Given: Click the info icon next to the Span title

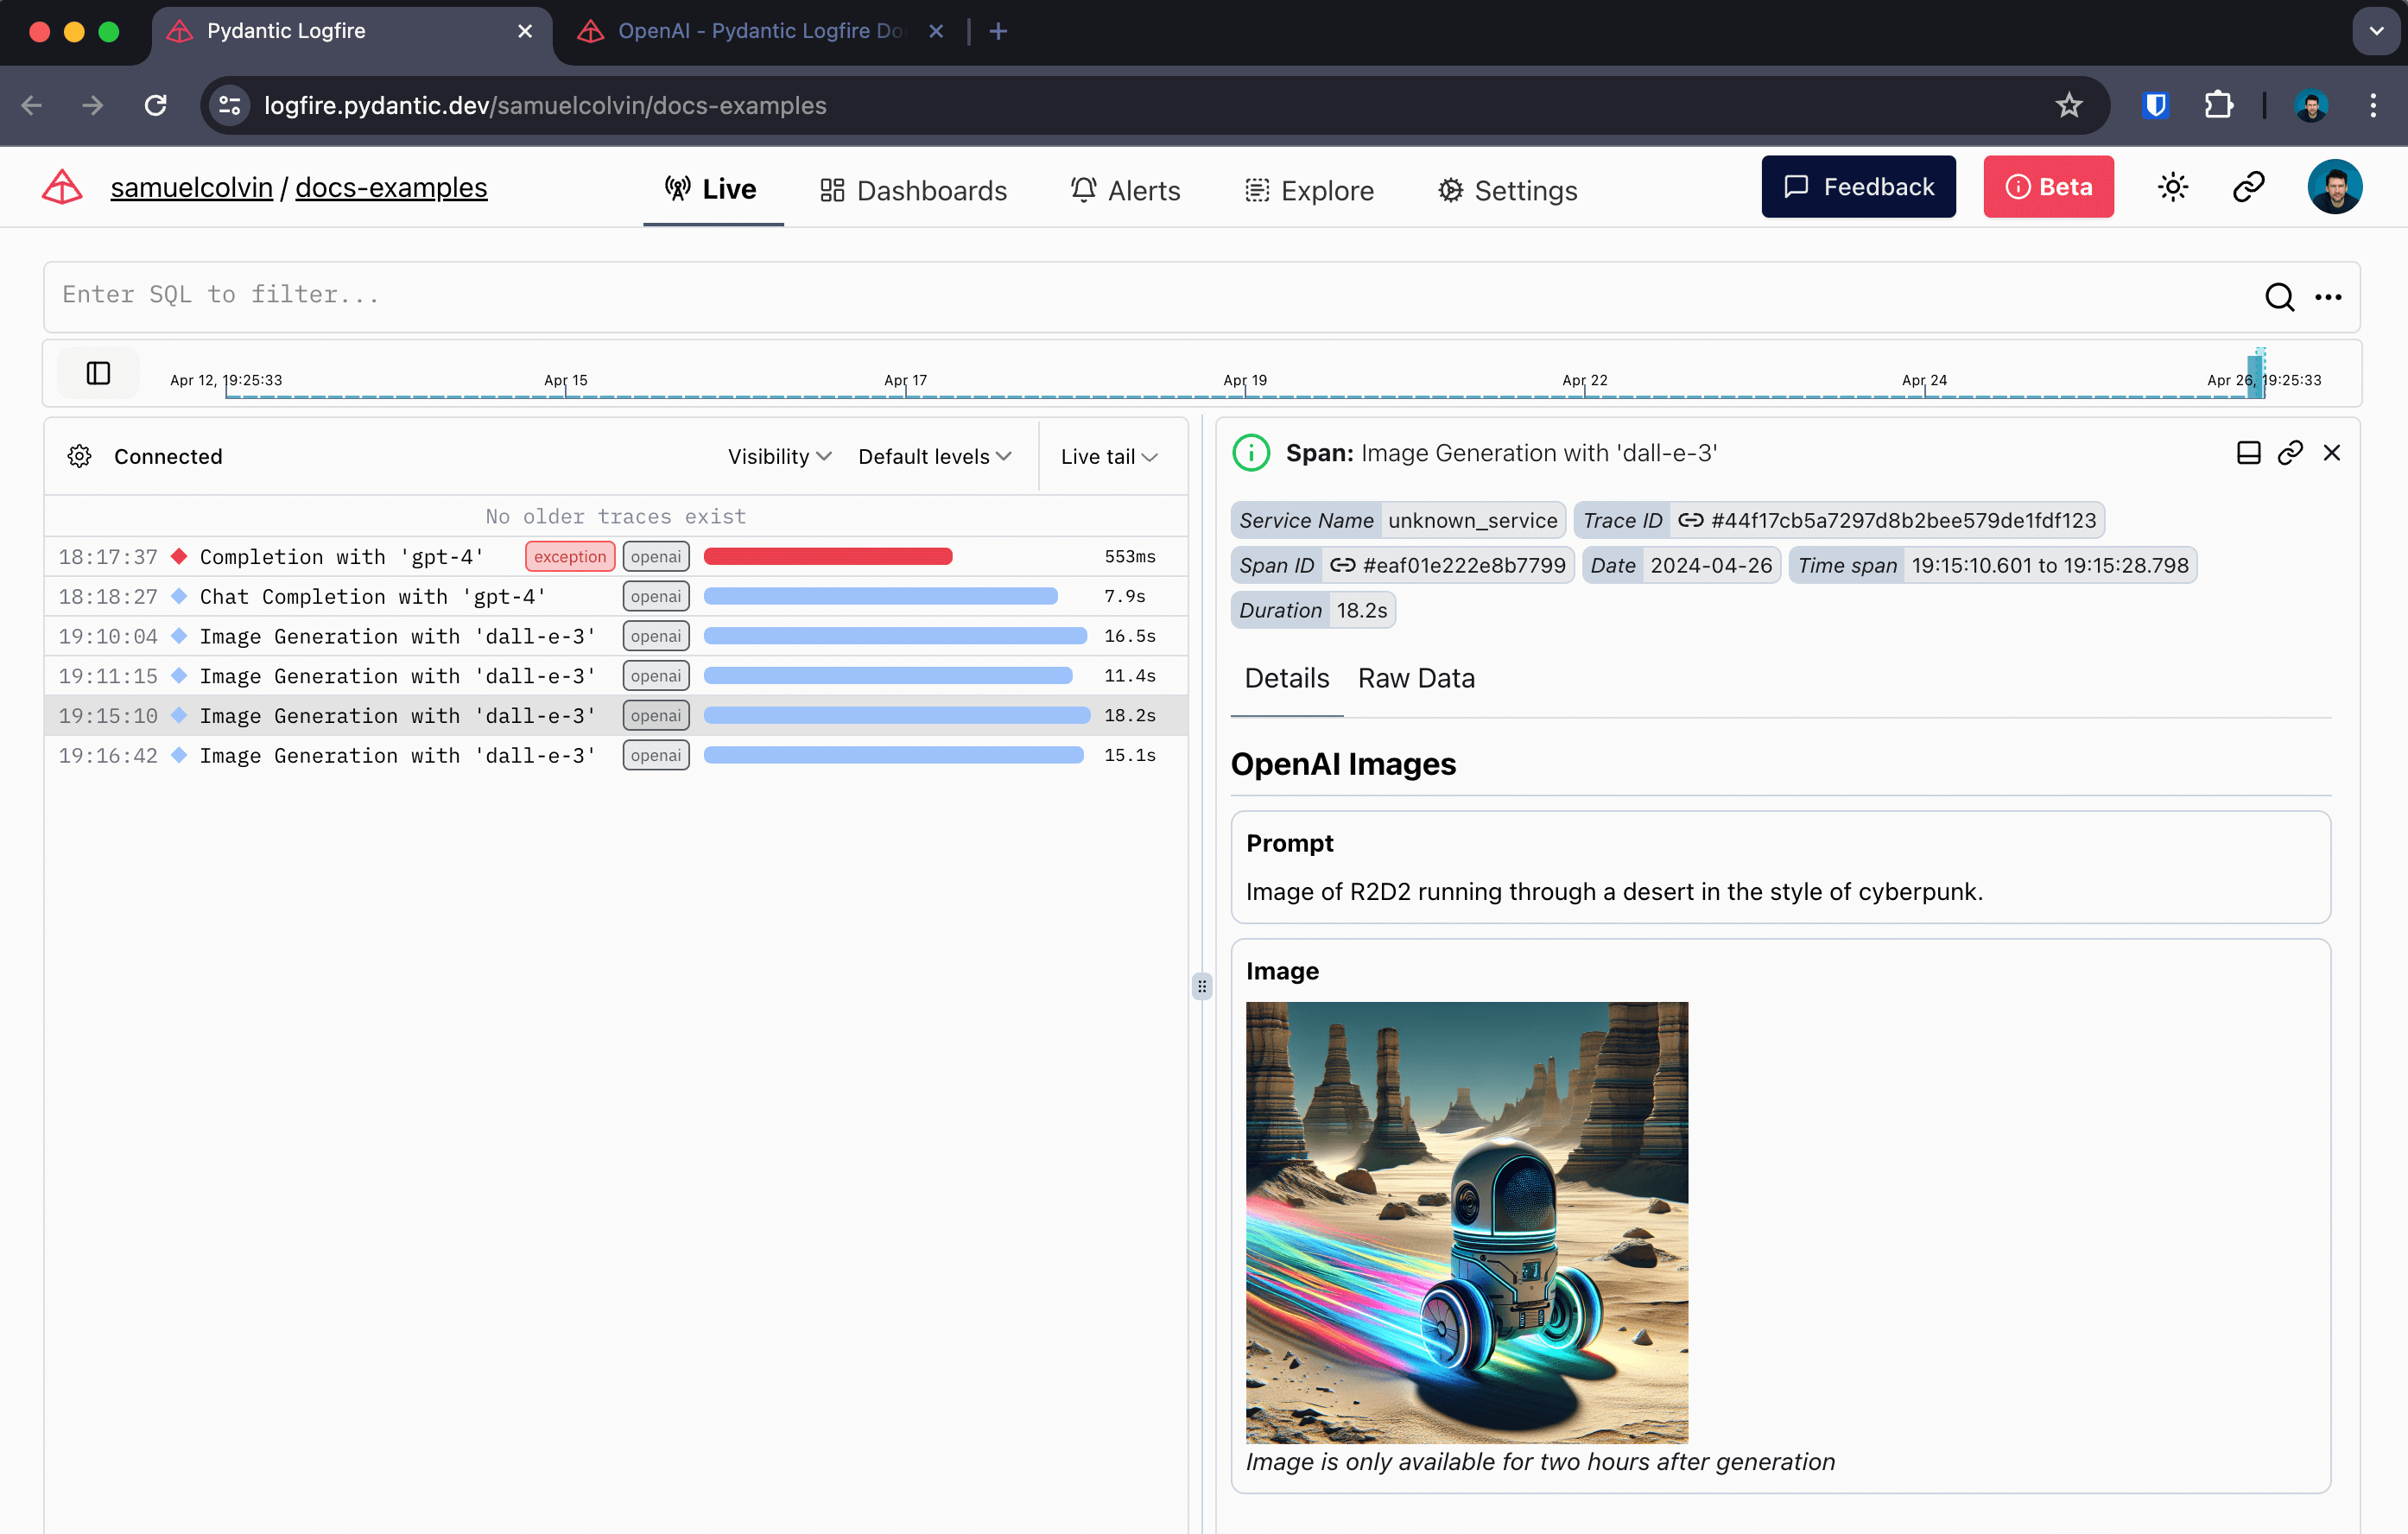Looking at the screenshot, I should coord(1250,452).
